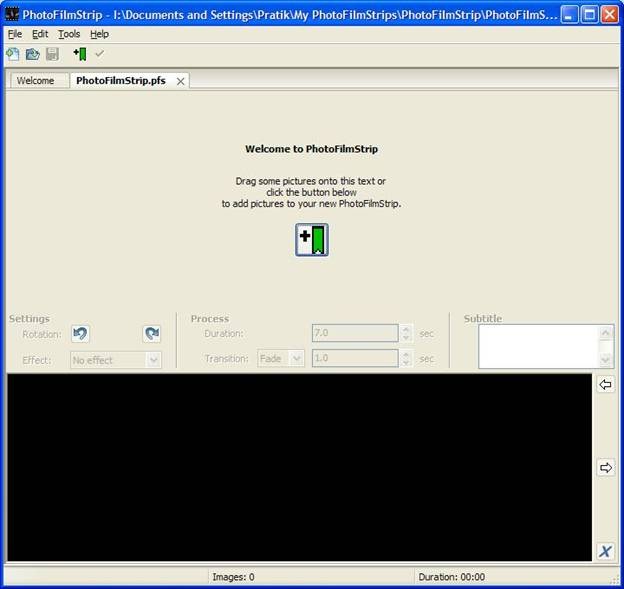The width and height of the screenshot is (624, 589).
Task: Click the large add pictures button
Action: 312,240
